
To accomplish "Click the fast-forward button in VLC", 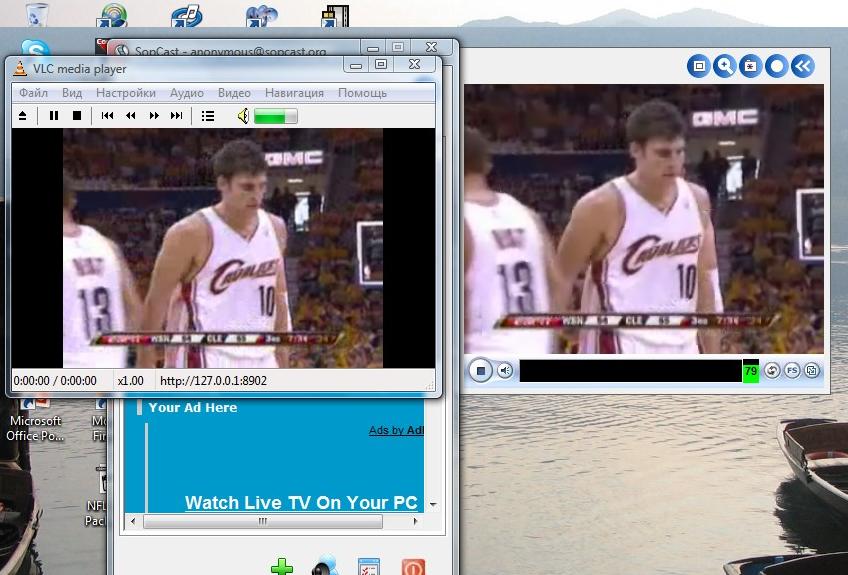I will [154, 116].
